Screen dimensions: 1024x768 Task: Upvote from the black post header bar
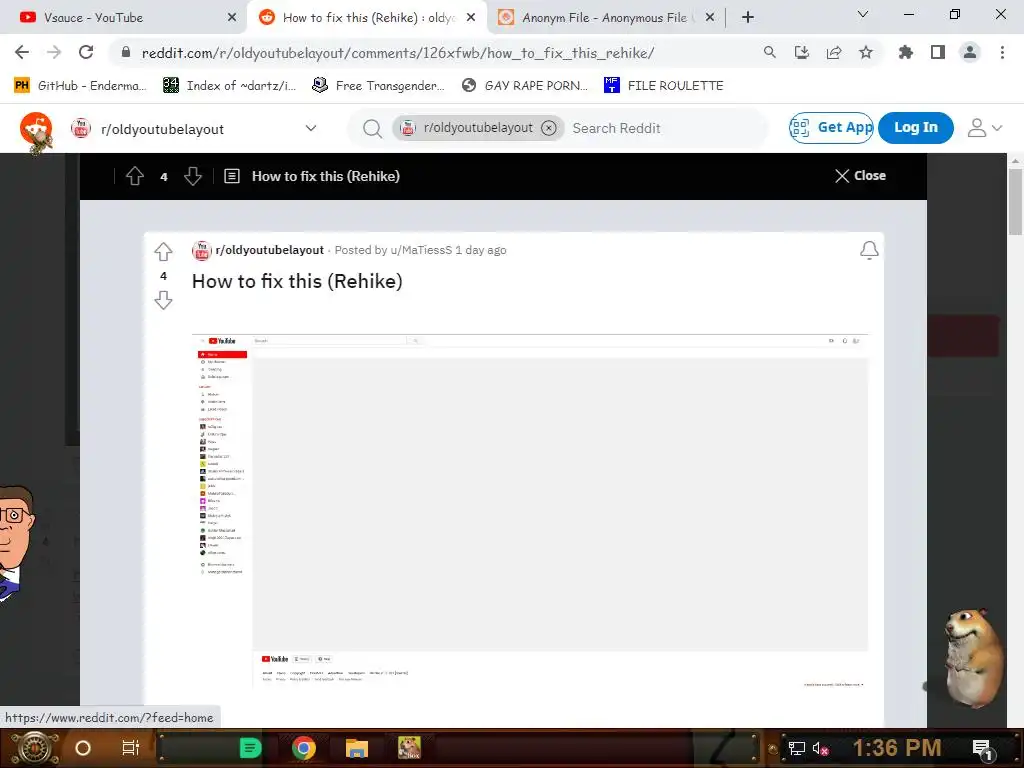click(135, 176)
